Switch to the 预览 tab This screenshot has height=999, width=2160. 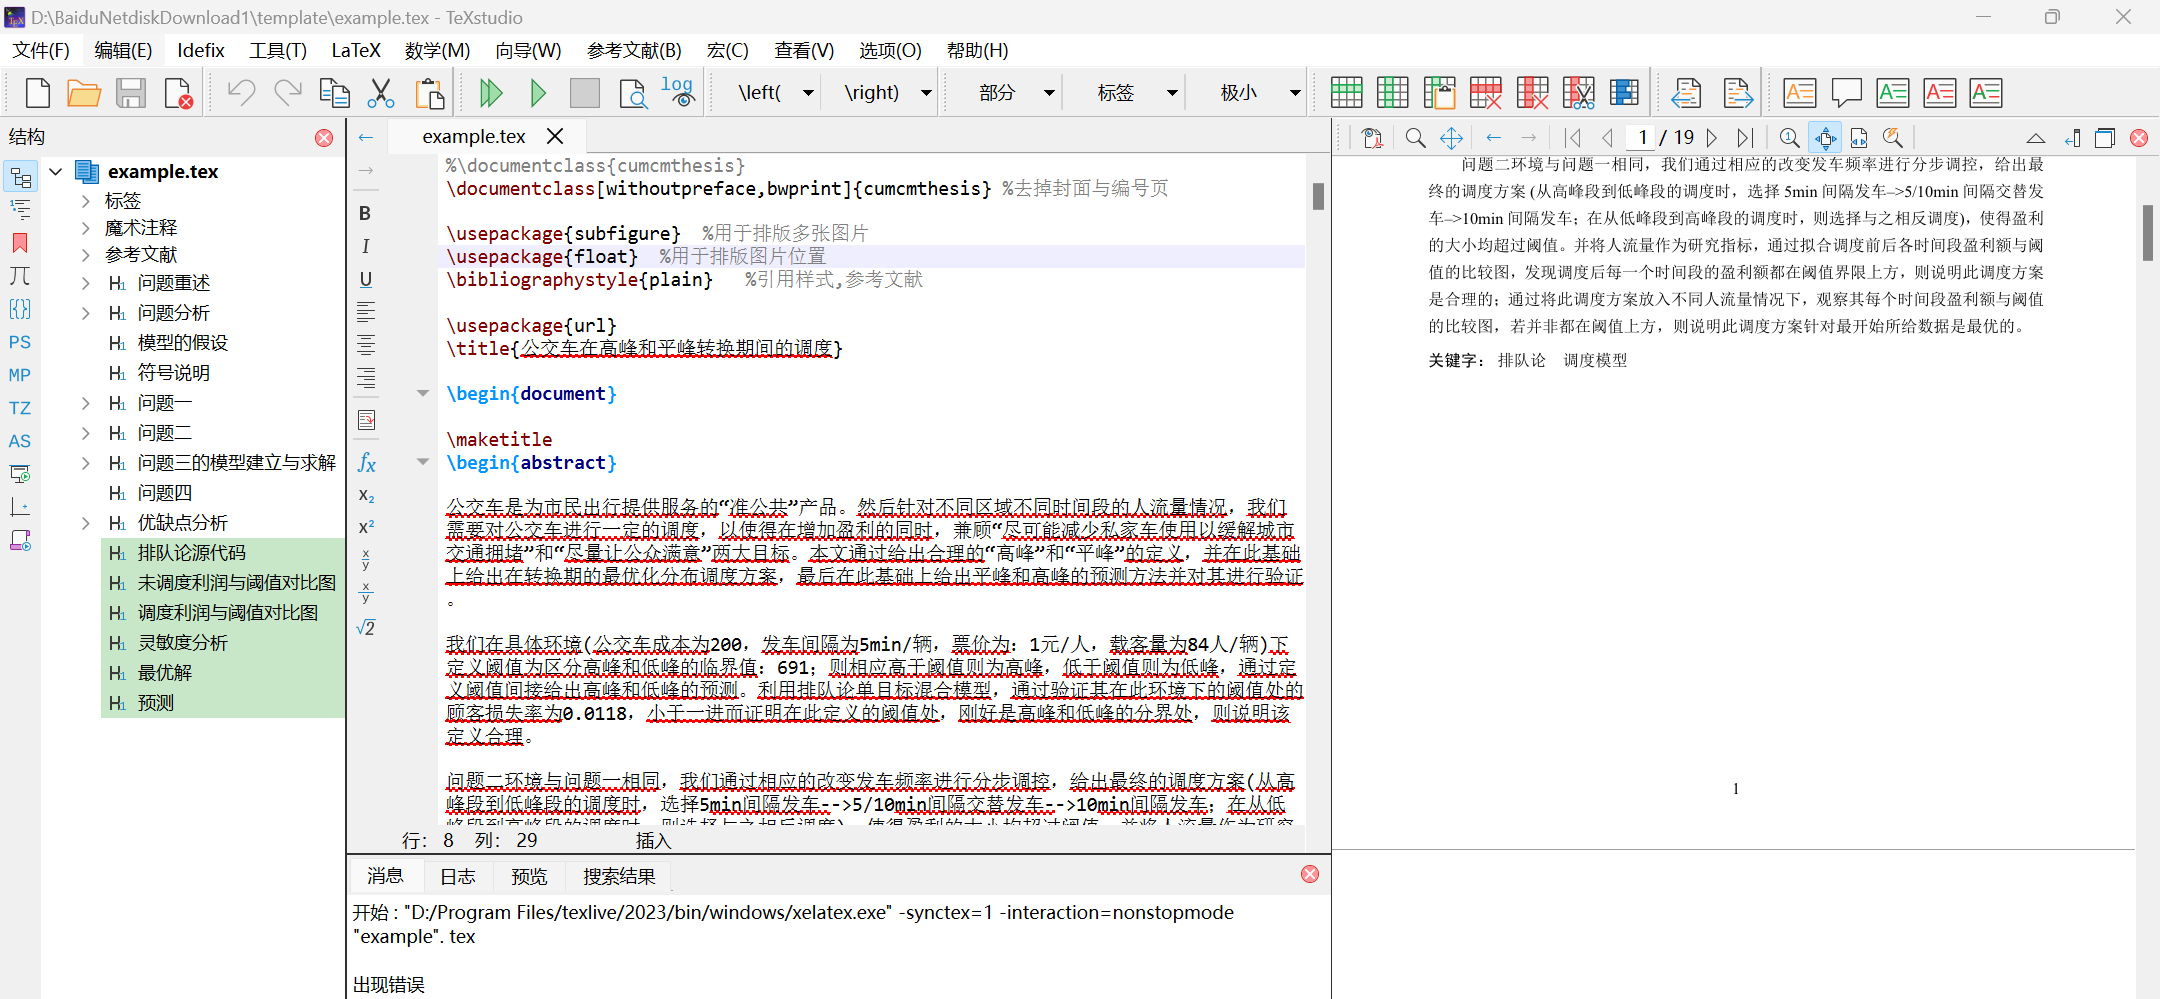[529, 877]
